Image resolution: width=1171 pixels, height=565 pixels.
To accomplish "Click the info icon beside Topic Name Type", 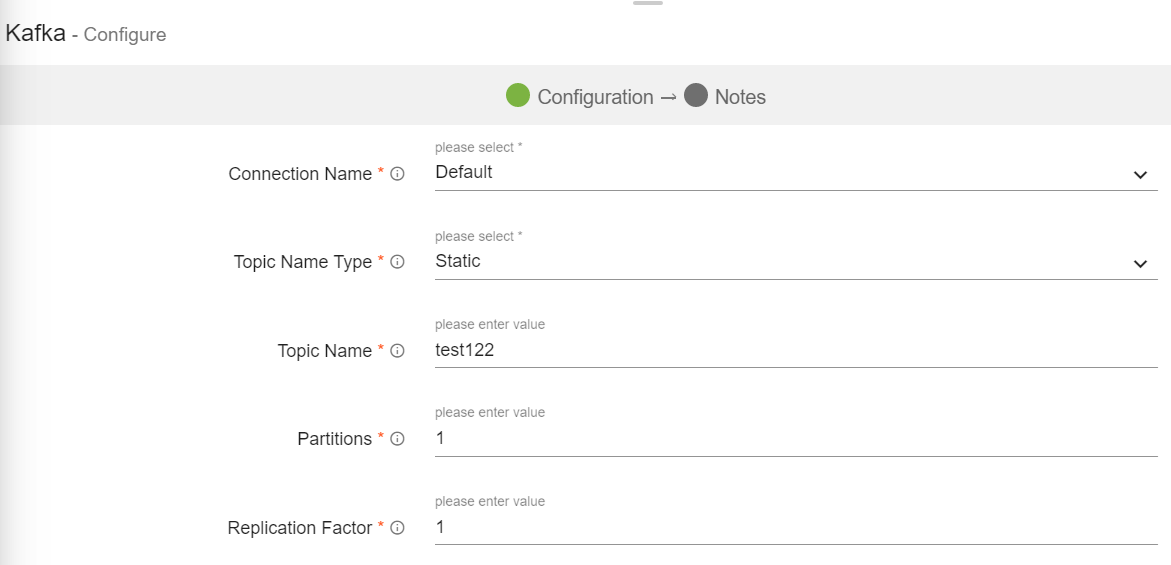I will 397,262.
